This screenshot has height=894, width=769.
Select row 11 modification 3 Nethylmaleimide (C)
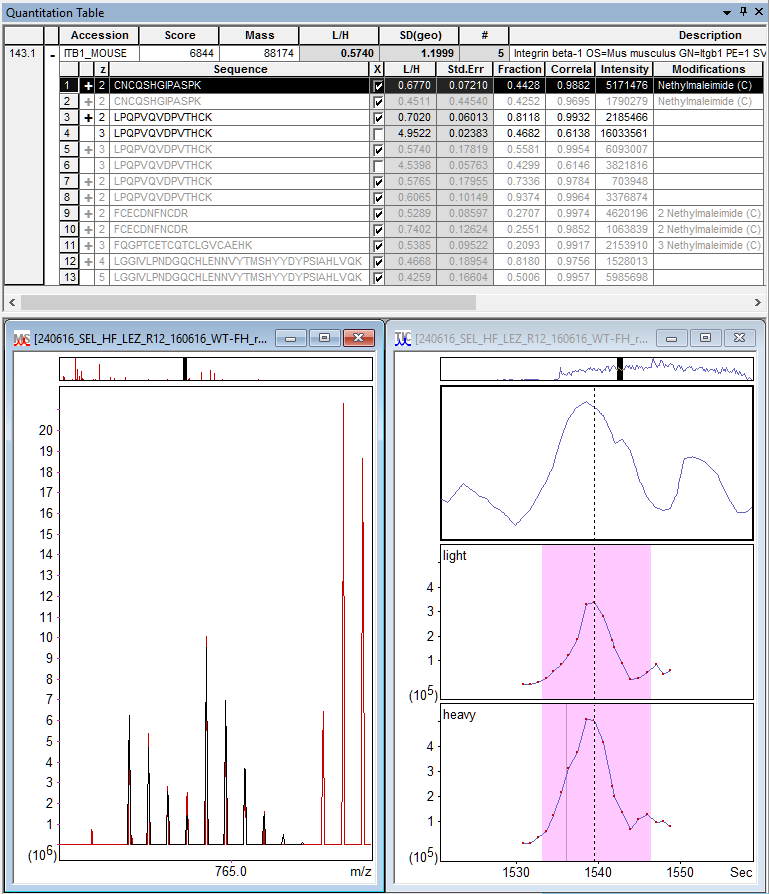(x=708, y=245)
